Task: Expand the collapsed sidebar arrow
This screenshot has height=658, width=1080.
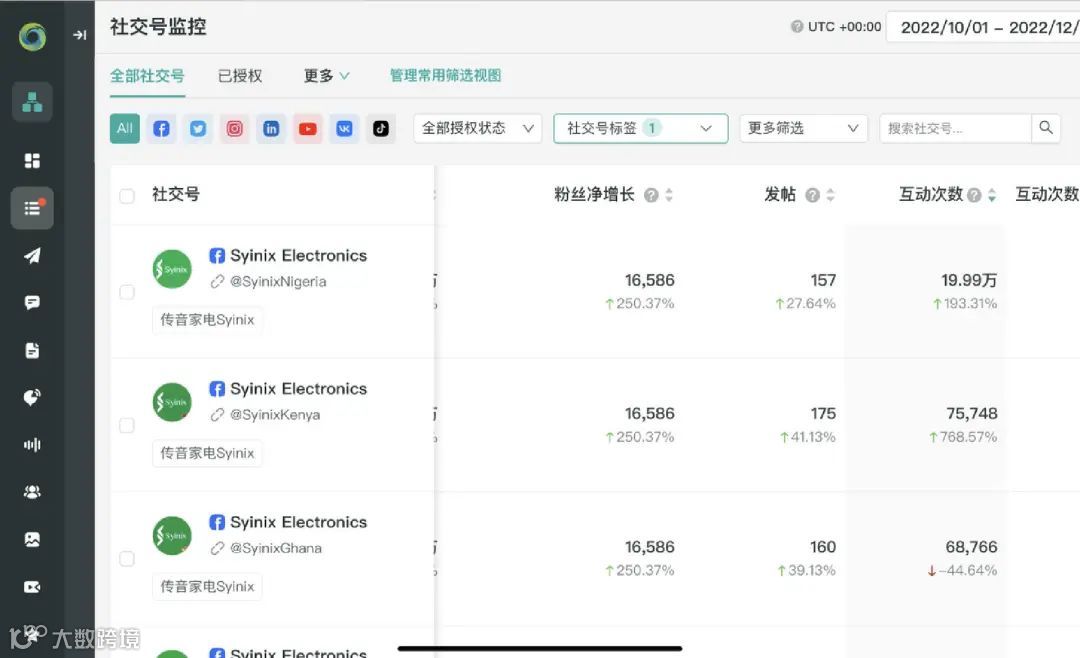Action: [x=80, y=35]
